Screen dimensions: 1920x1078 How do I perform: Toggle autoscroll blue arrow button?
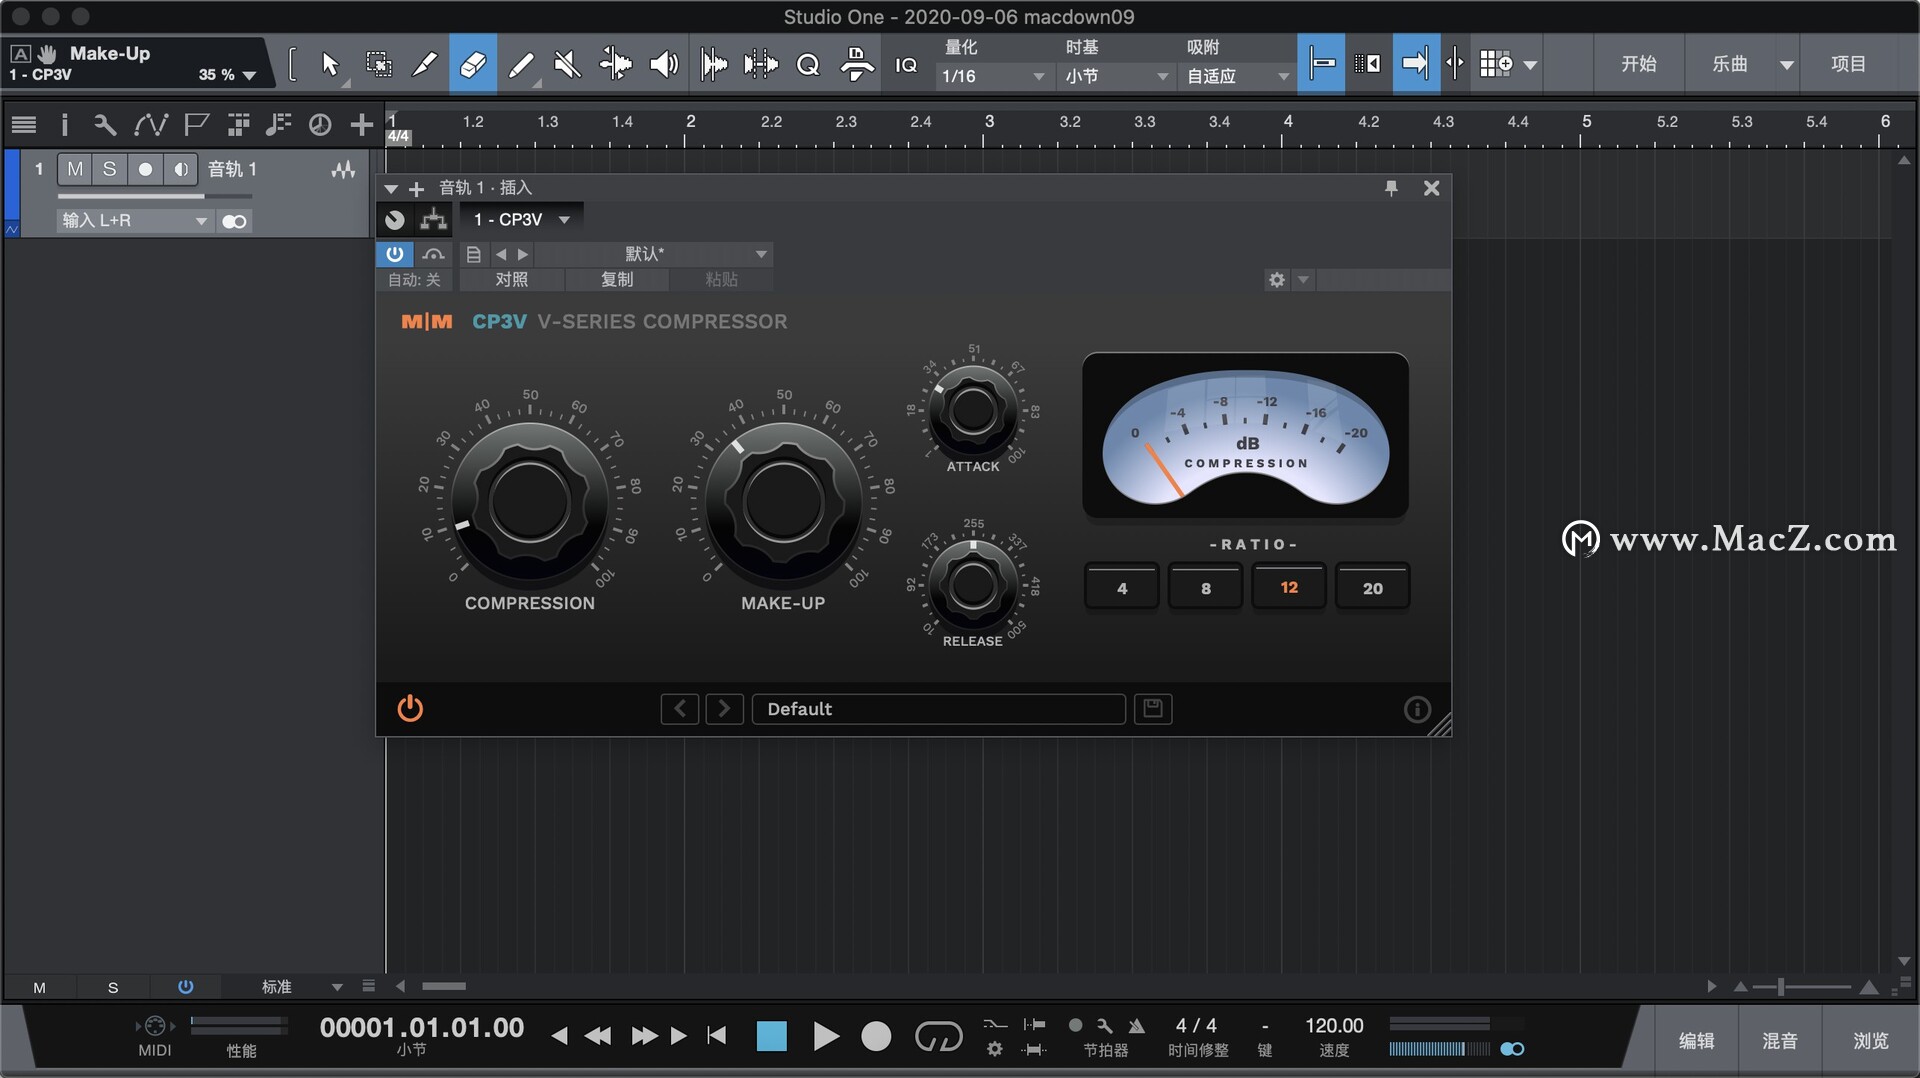pos(1416,64)
